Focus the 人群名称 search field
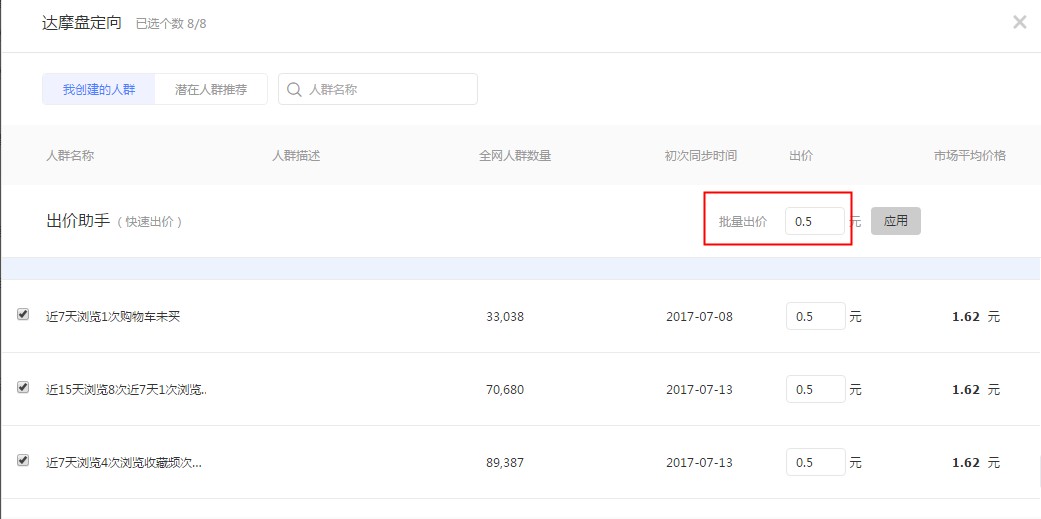Image resolution: width=1041 pixels, height=519 pixels. [x=378, y=89]
